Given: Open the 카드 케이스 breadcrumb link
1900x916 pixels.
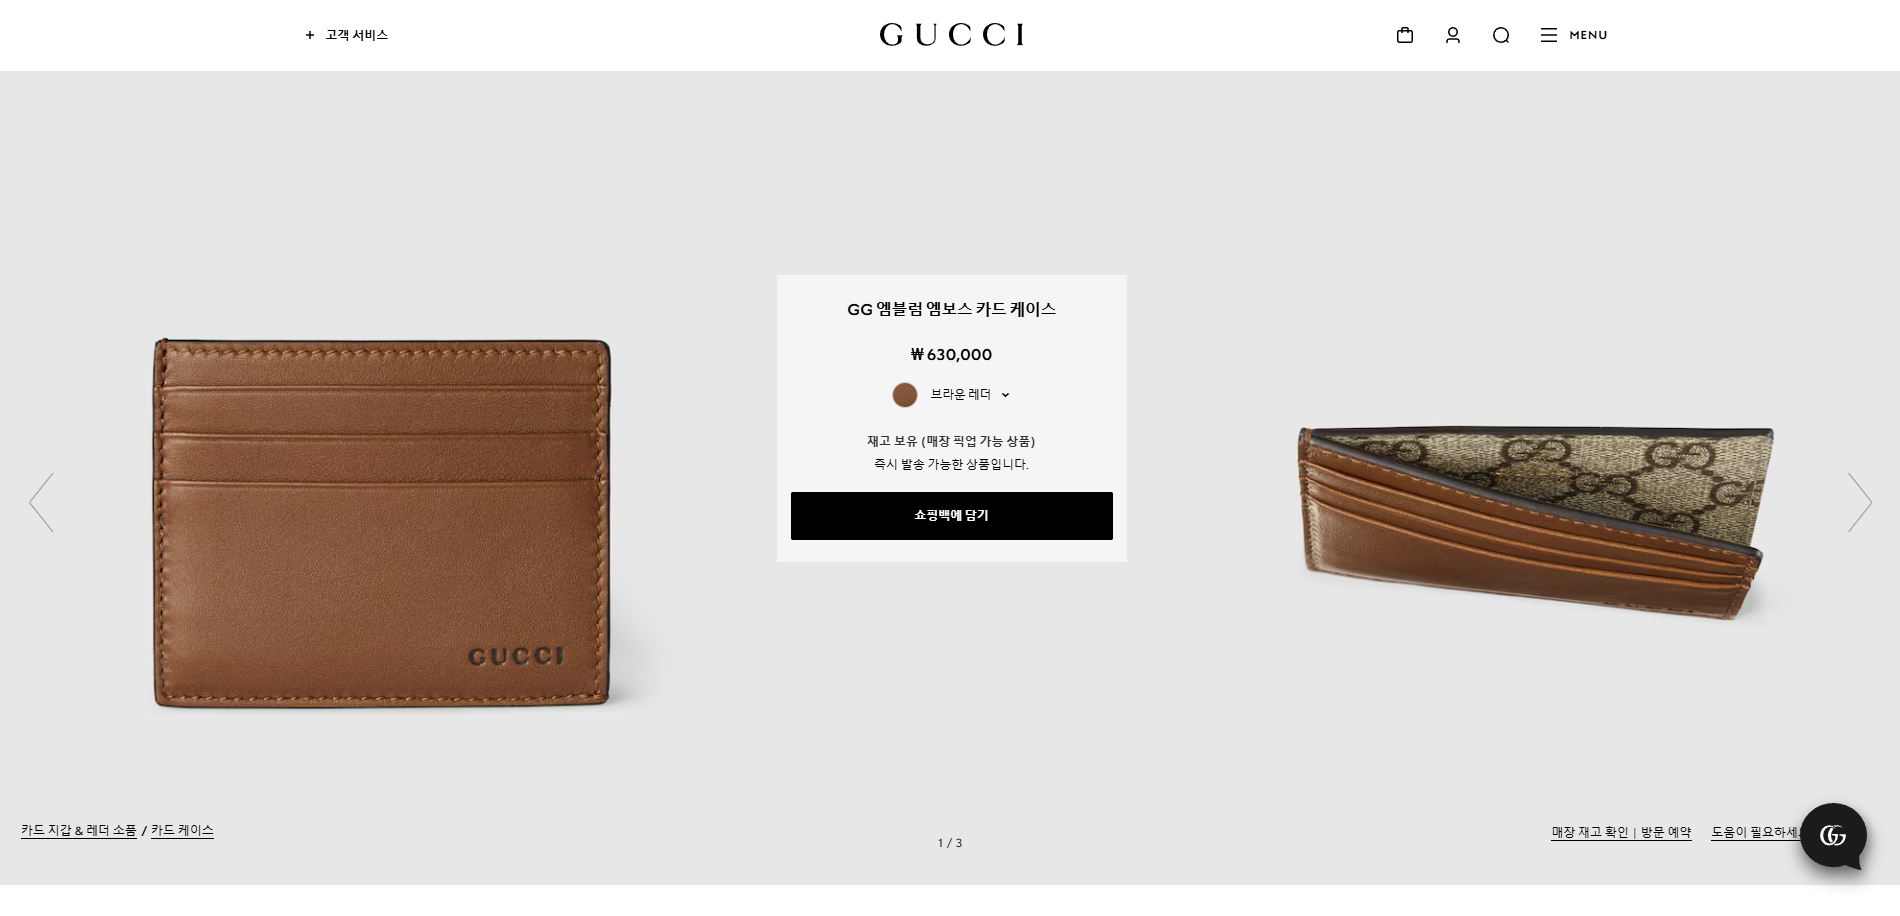Looking at the screenshot, I should [x=182, y=830].
